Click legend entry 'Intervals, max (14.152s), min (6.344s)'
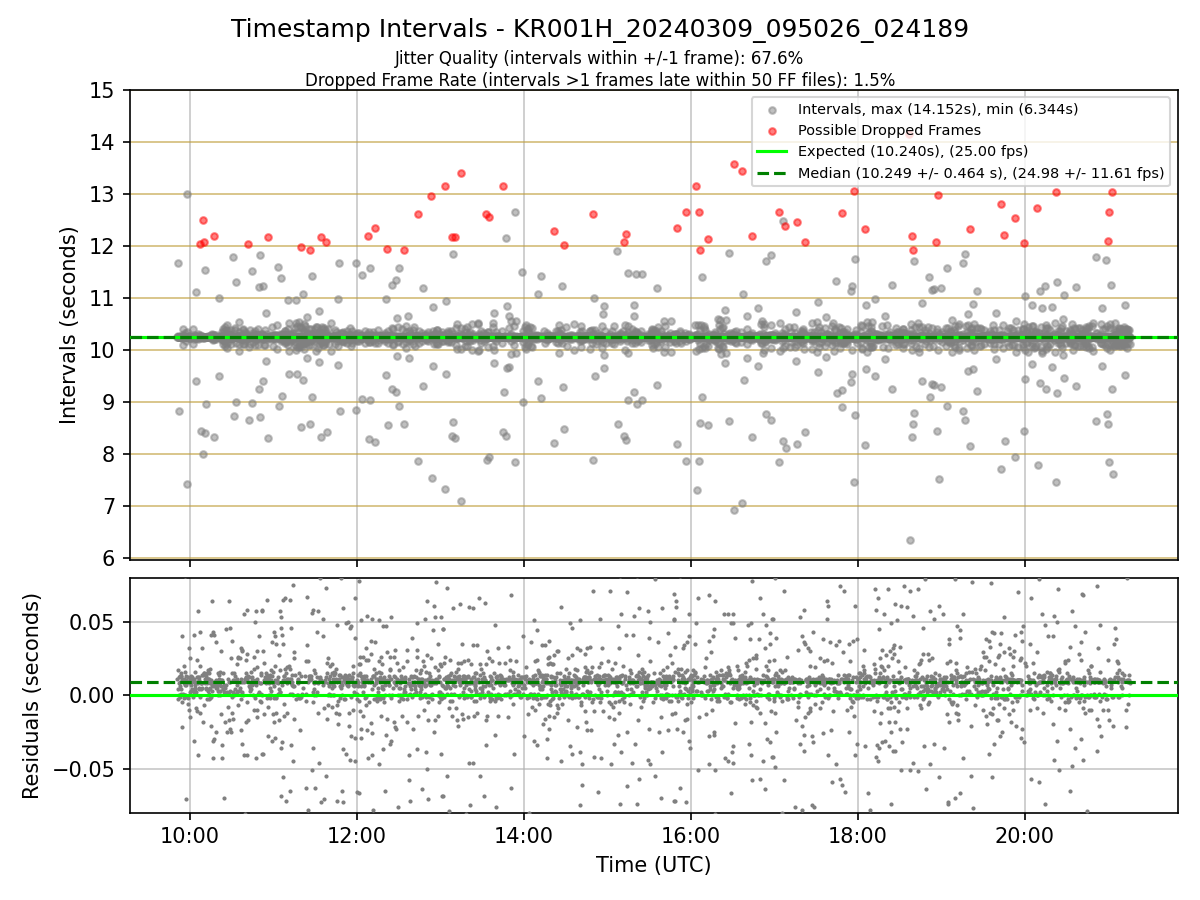Screen dimensions: 1200x900 [x=938, y=109]
